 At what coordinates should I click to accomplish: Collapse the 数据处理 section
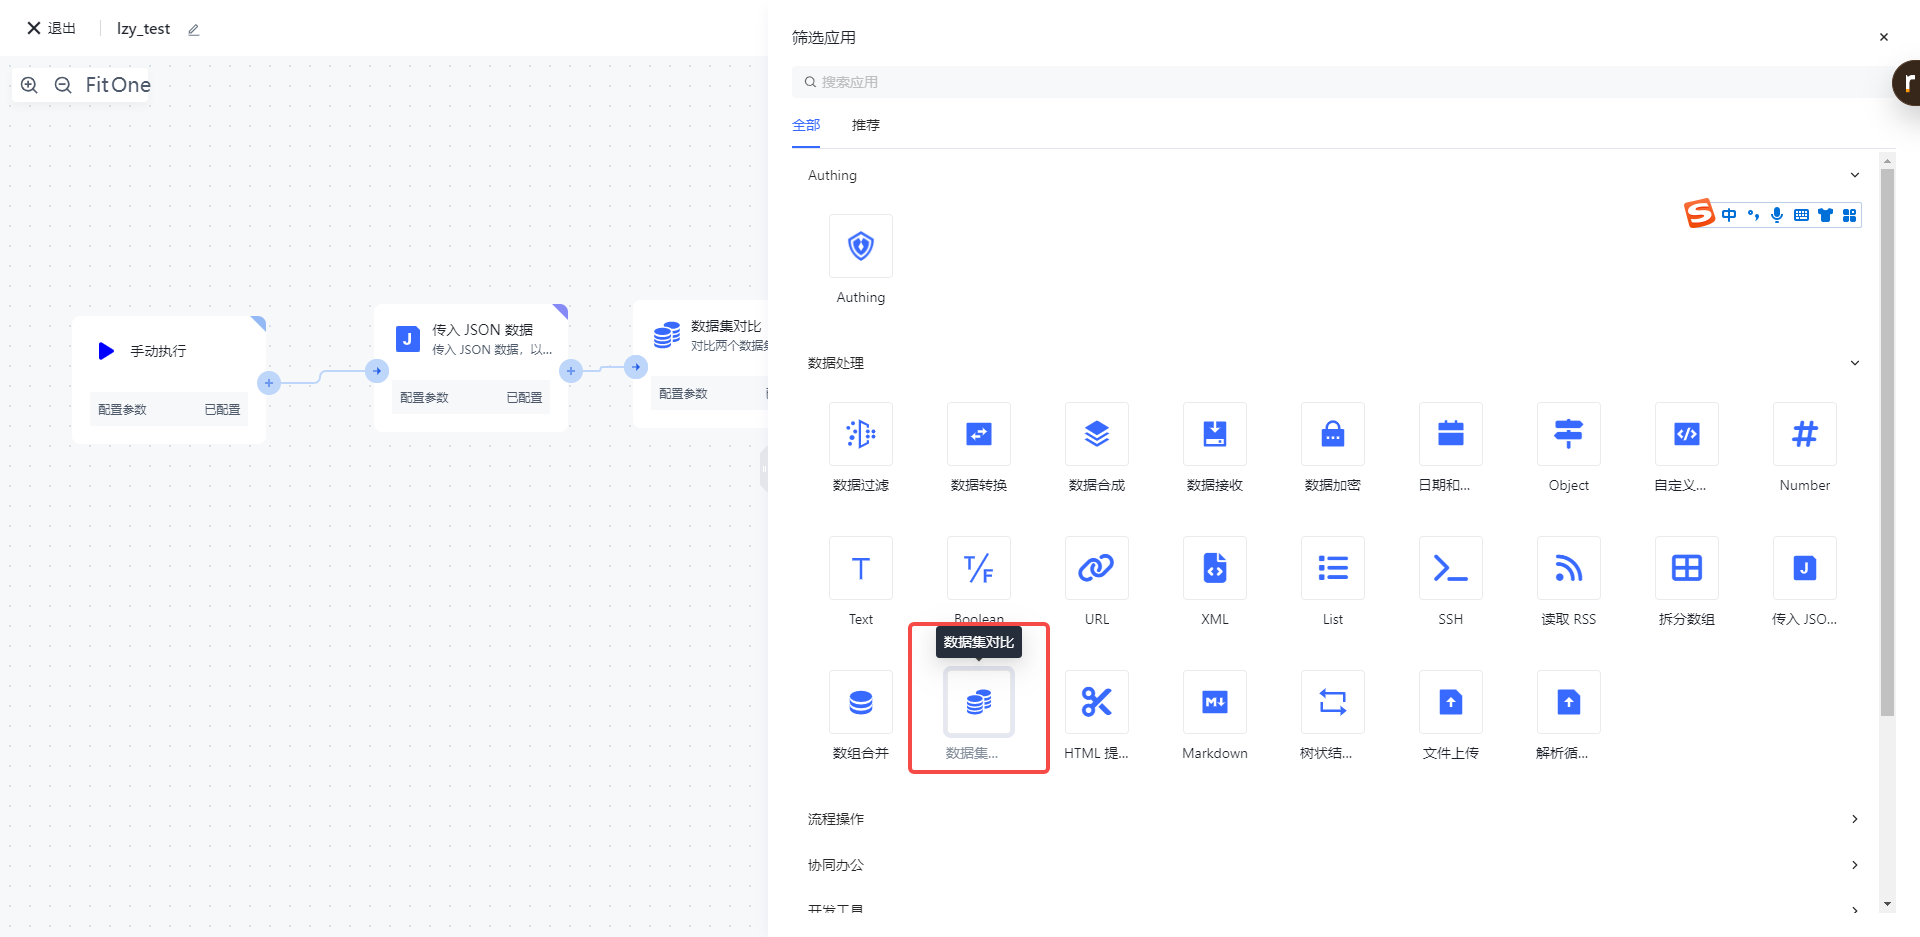point(1854,363)
